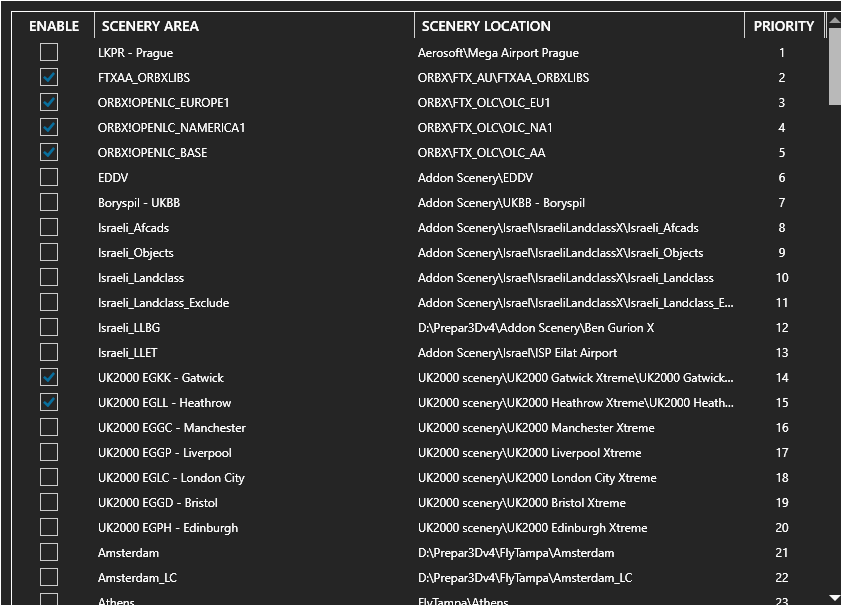Select 'UK2000 EGPH - Edinburgh' area name

pyautogui.click(x=168, y=528)
